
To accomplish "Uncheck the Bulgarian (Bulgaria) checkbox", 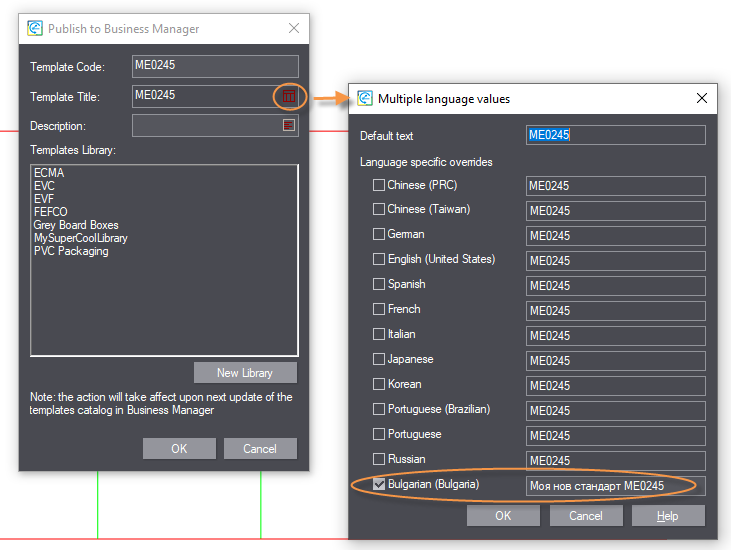I will [x=379, y=485].
